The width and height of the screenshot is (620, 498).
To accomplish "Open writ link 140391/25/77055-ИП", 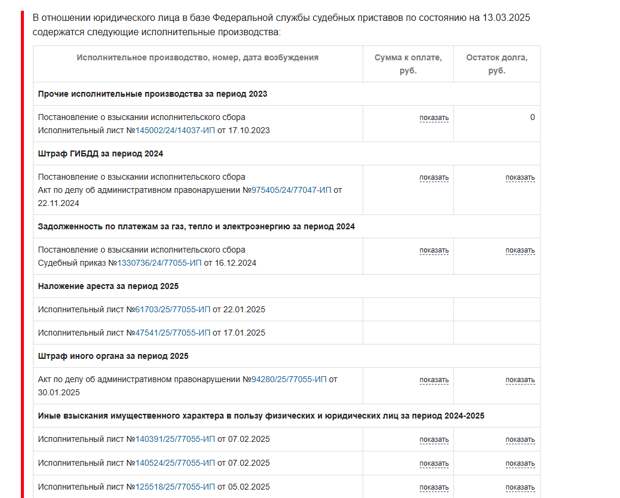I will pyautogui.click(x=175, y=439).
